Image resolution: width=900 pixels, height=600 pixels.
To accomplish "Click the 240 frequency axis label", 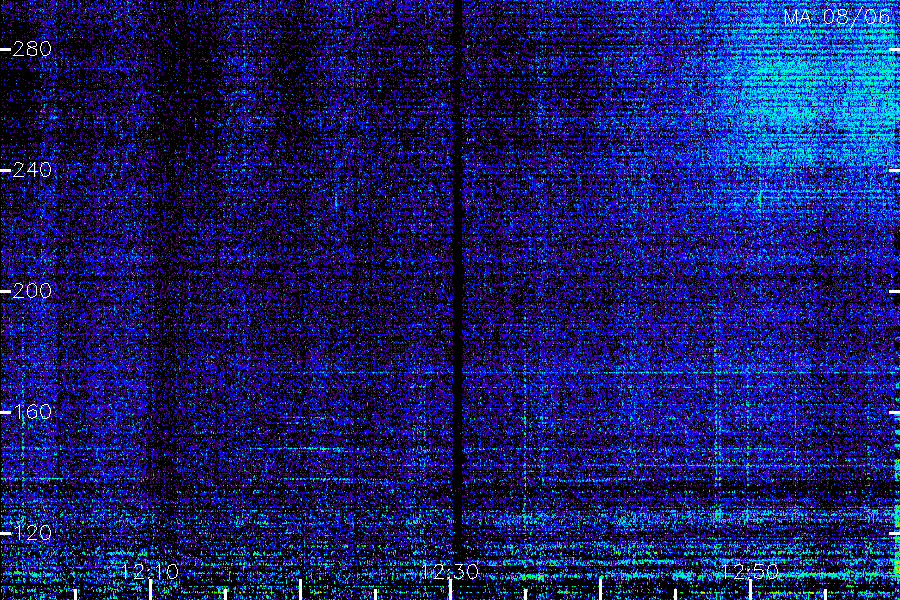I will [32, 170].
